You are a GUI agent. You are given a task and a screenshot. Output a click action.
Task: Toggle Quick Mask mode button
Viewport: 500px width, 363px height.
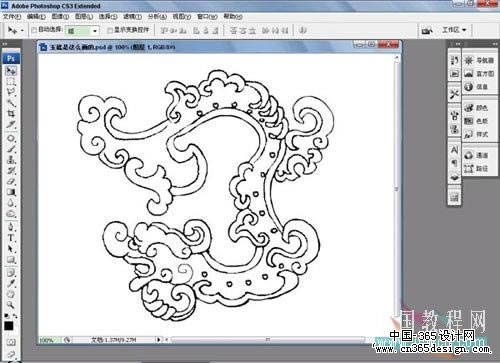[11, 342]
